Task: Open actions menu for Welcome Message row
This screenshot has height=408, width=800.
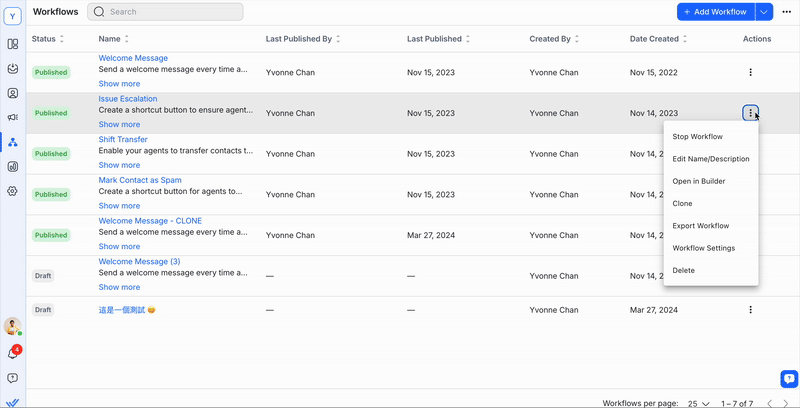Action: pos(750,72)
